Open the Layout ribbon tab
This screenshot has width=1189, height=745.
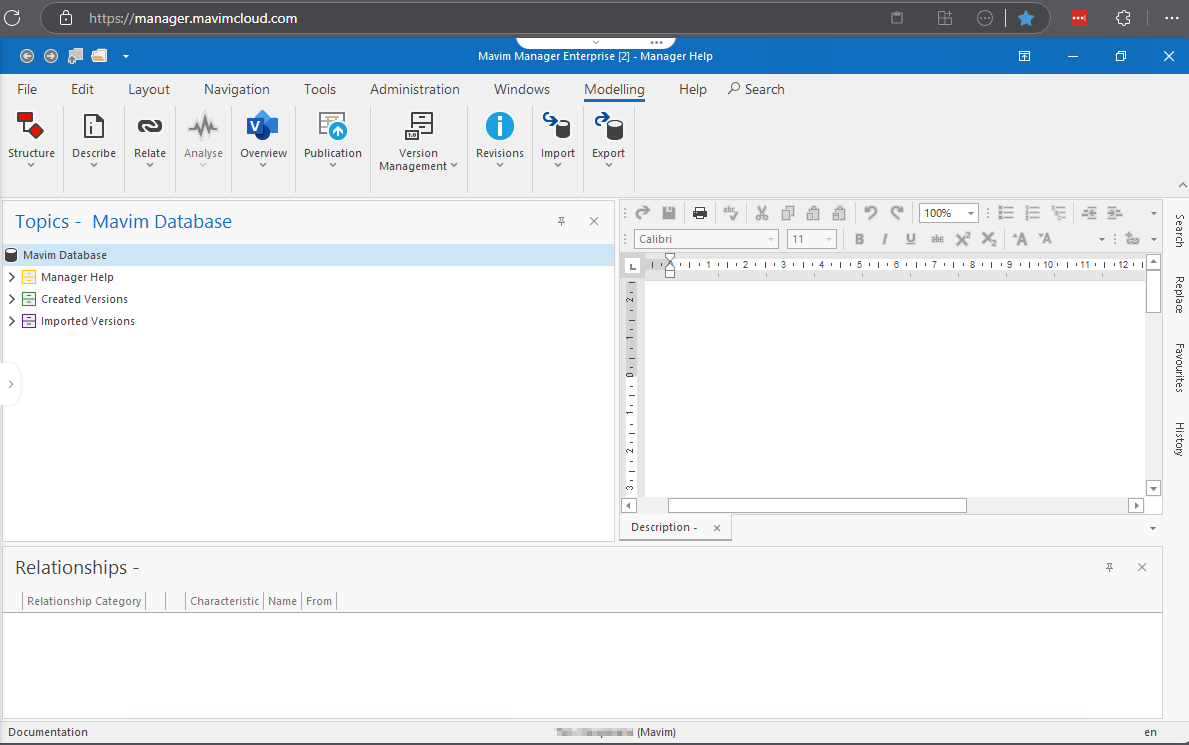click(149, 90)
